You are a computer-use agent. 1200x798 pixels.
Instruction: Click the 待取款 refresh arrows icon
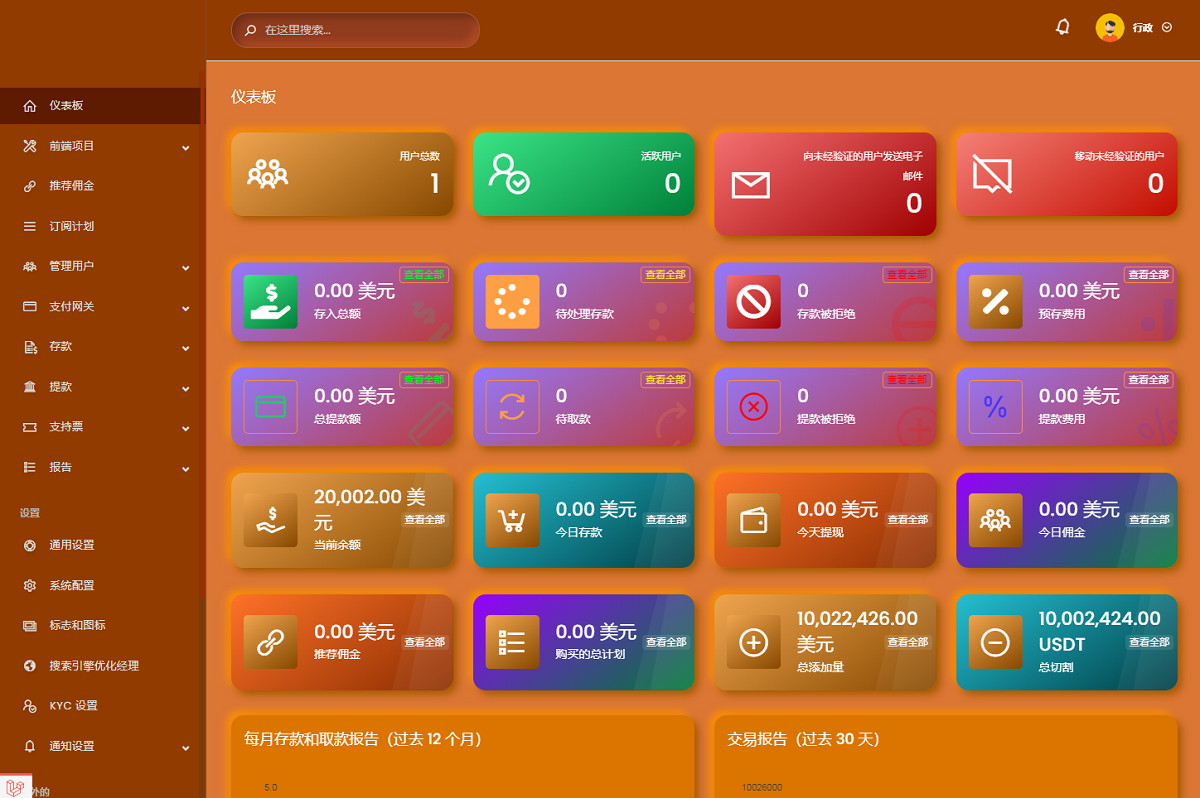coord(512,406)
